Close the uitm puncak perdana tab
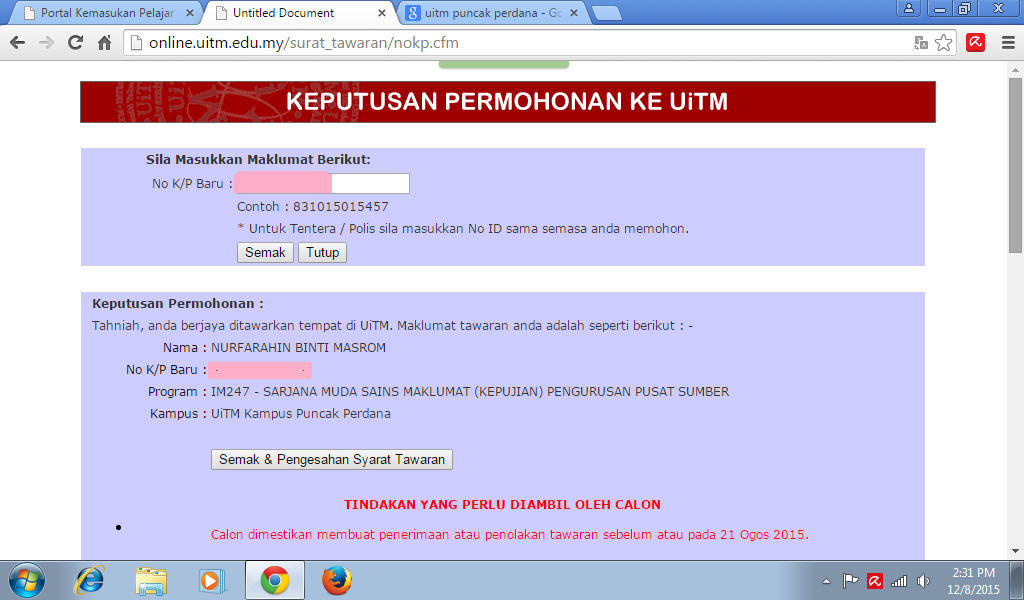 [x=573, y=12]
